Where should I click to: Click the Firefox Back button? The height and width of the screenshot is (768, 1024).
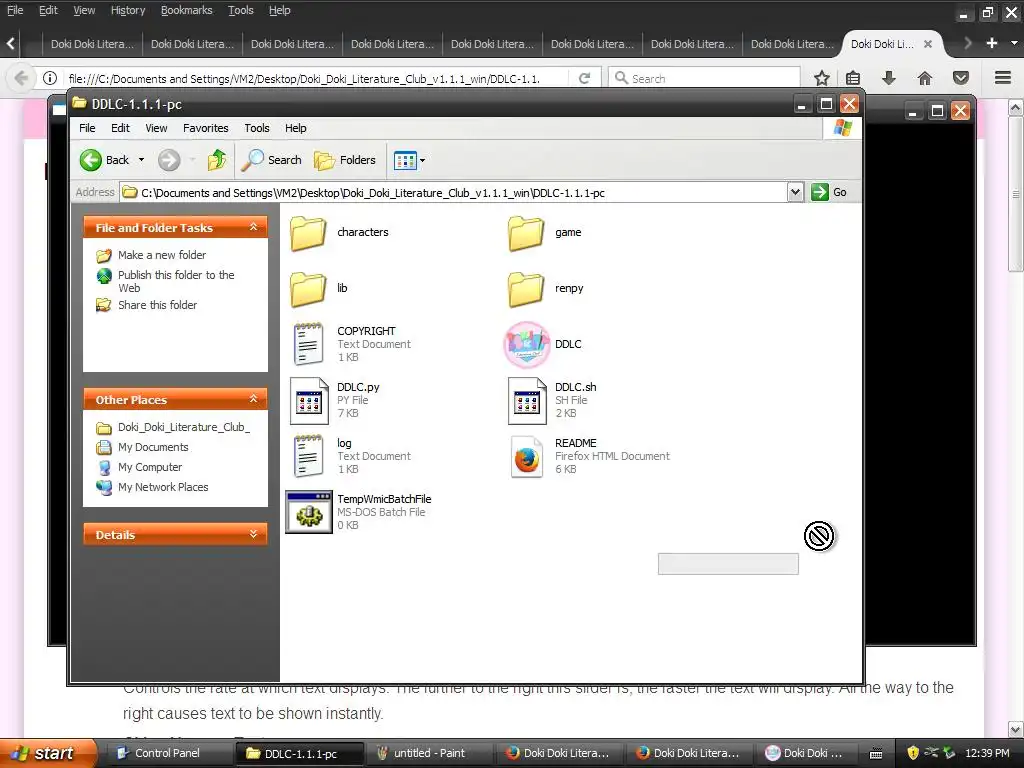point(21,78)
